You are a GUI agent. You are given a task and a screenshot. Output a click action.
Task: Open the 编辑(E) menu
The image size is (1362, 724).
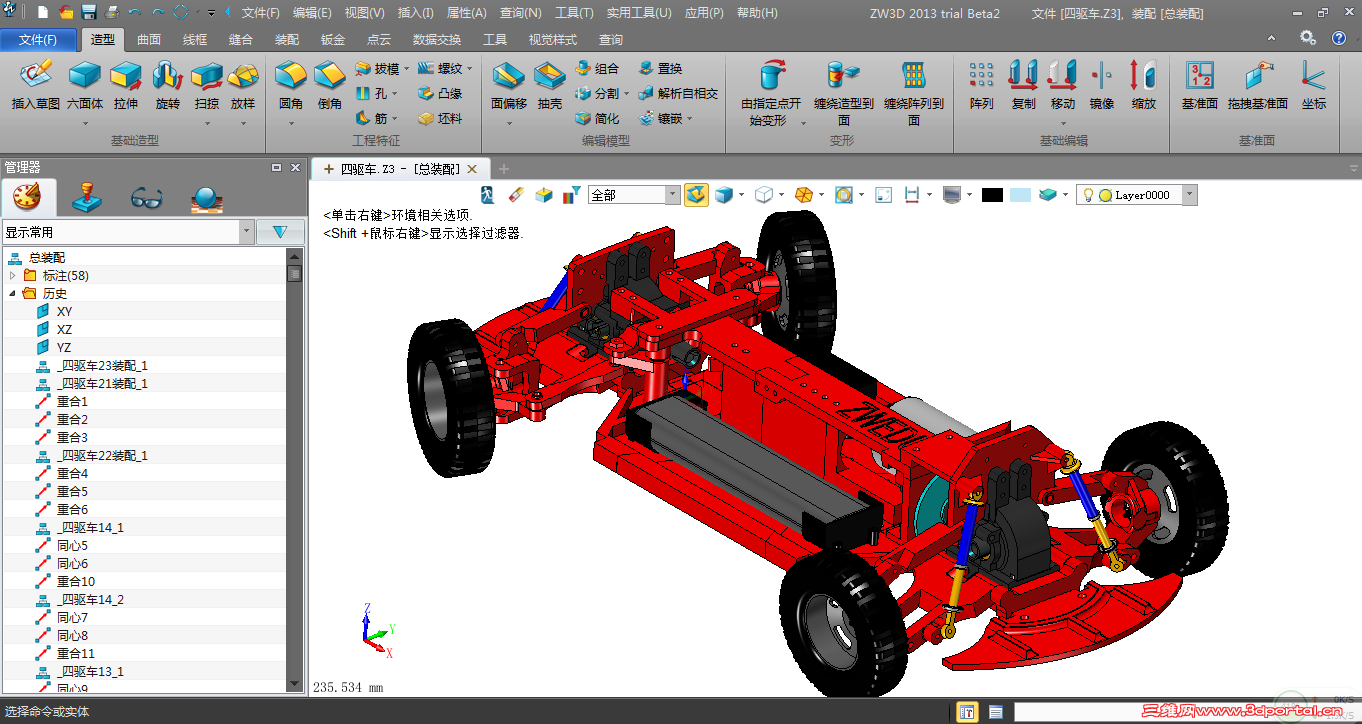(312, 13)
